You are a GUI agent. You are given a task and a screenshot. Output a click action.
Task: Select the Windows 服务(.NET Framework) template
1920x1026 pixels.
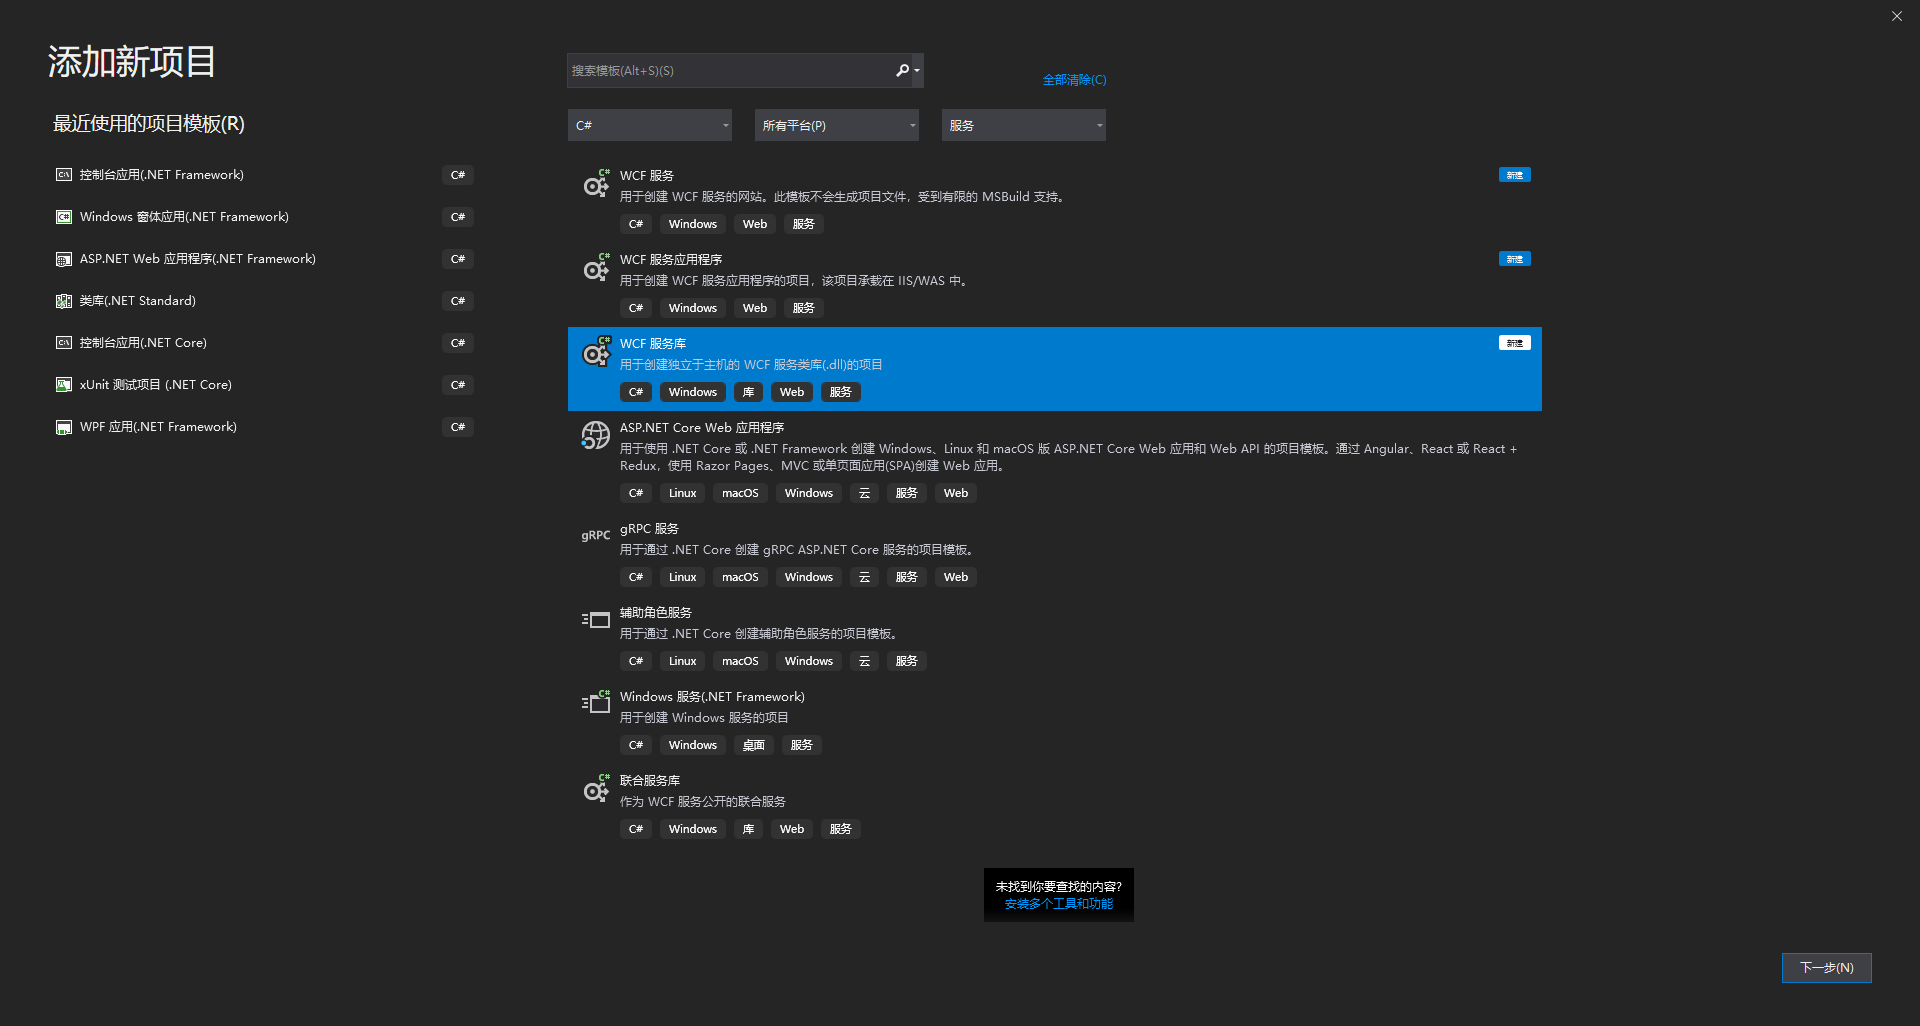(1055, 722)
